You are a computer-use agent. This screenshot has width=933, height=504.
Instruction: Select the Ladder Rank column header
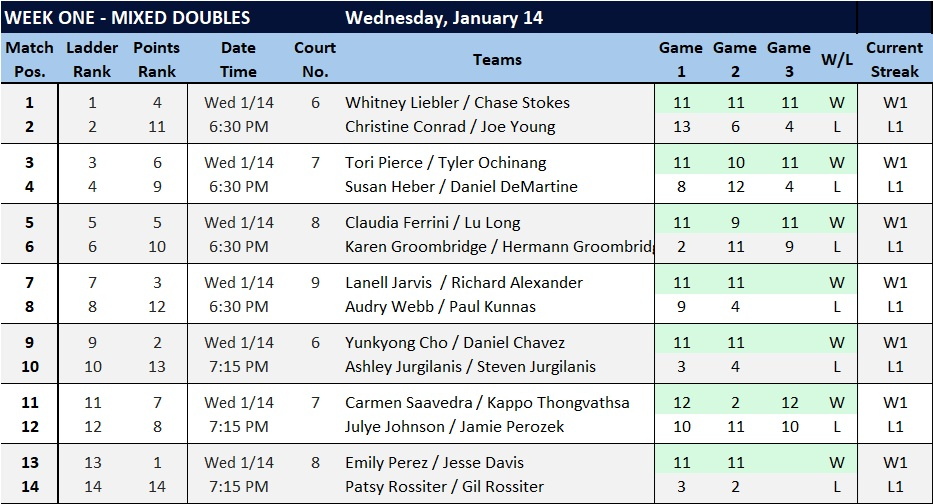click(92, 60)
